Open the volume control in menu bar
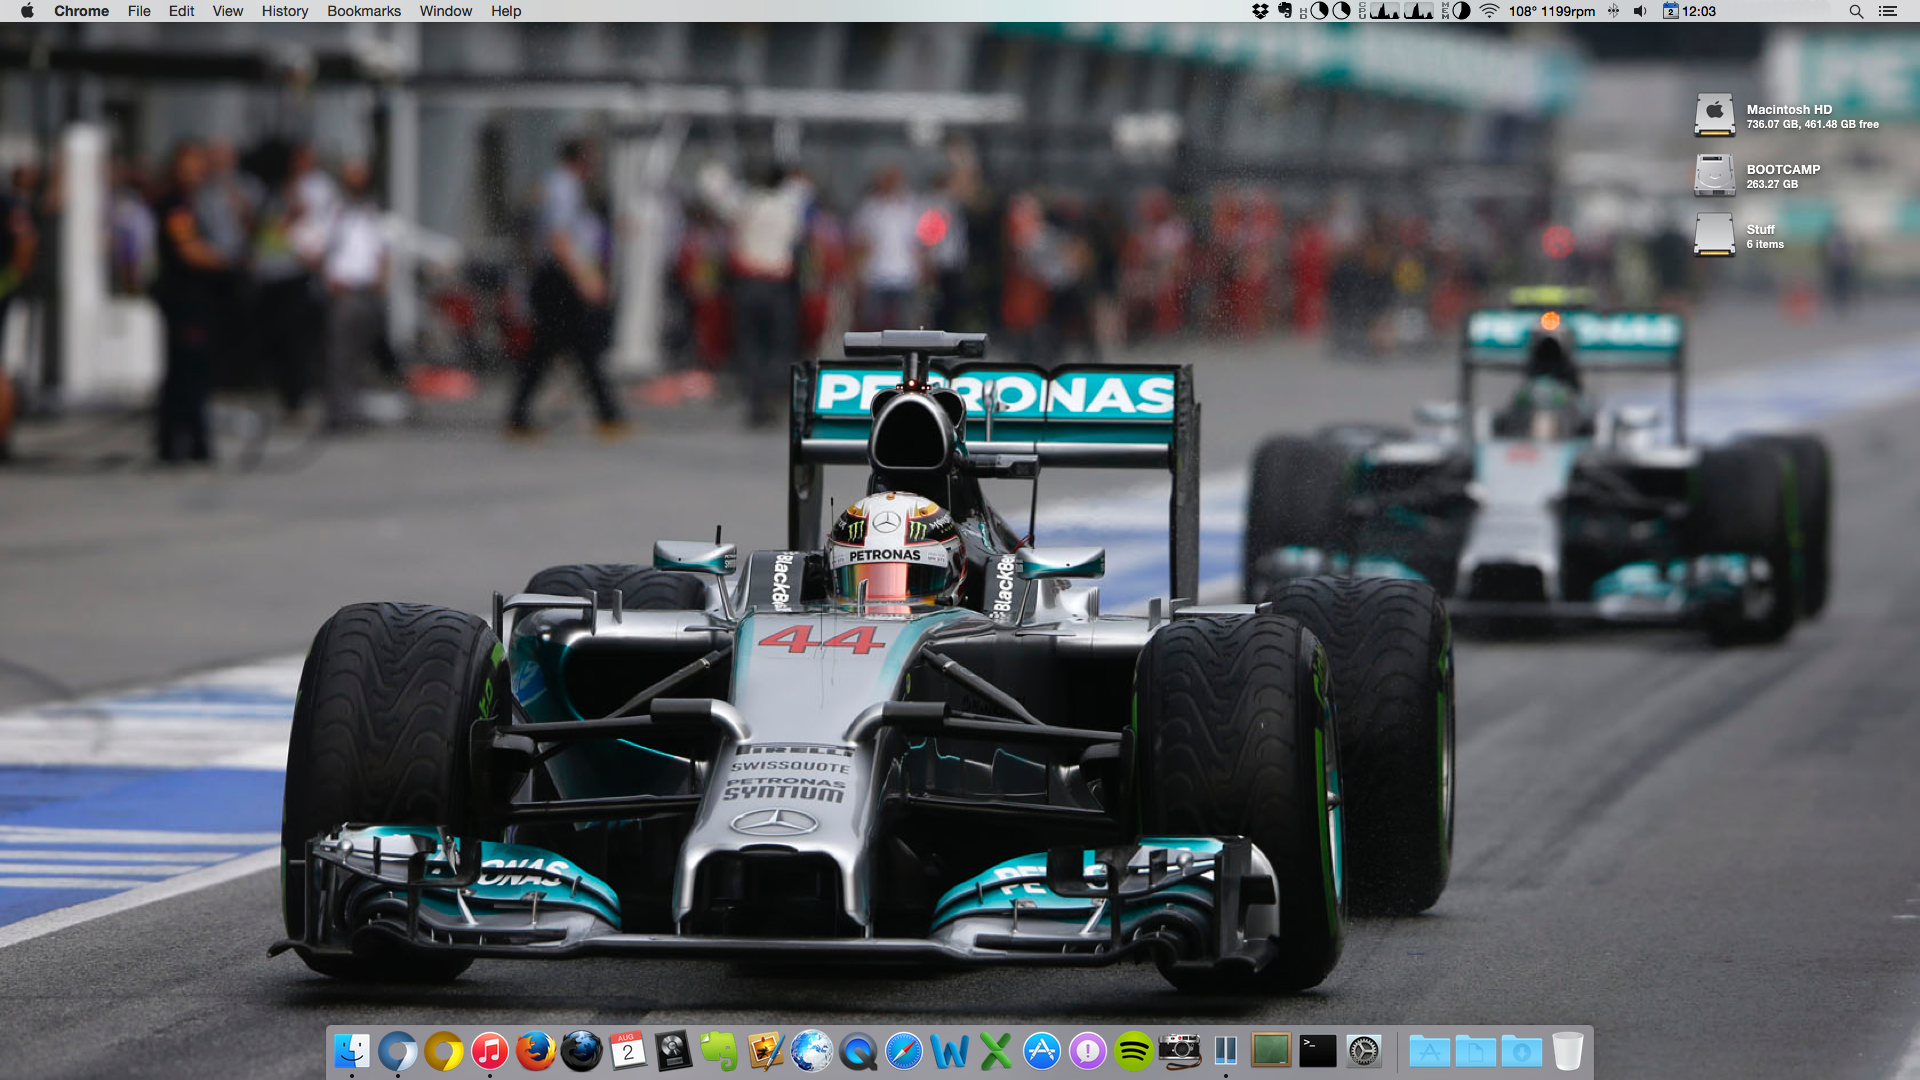Viewport: 1920px width, 1080px height. point(1640,11)
